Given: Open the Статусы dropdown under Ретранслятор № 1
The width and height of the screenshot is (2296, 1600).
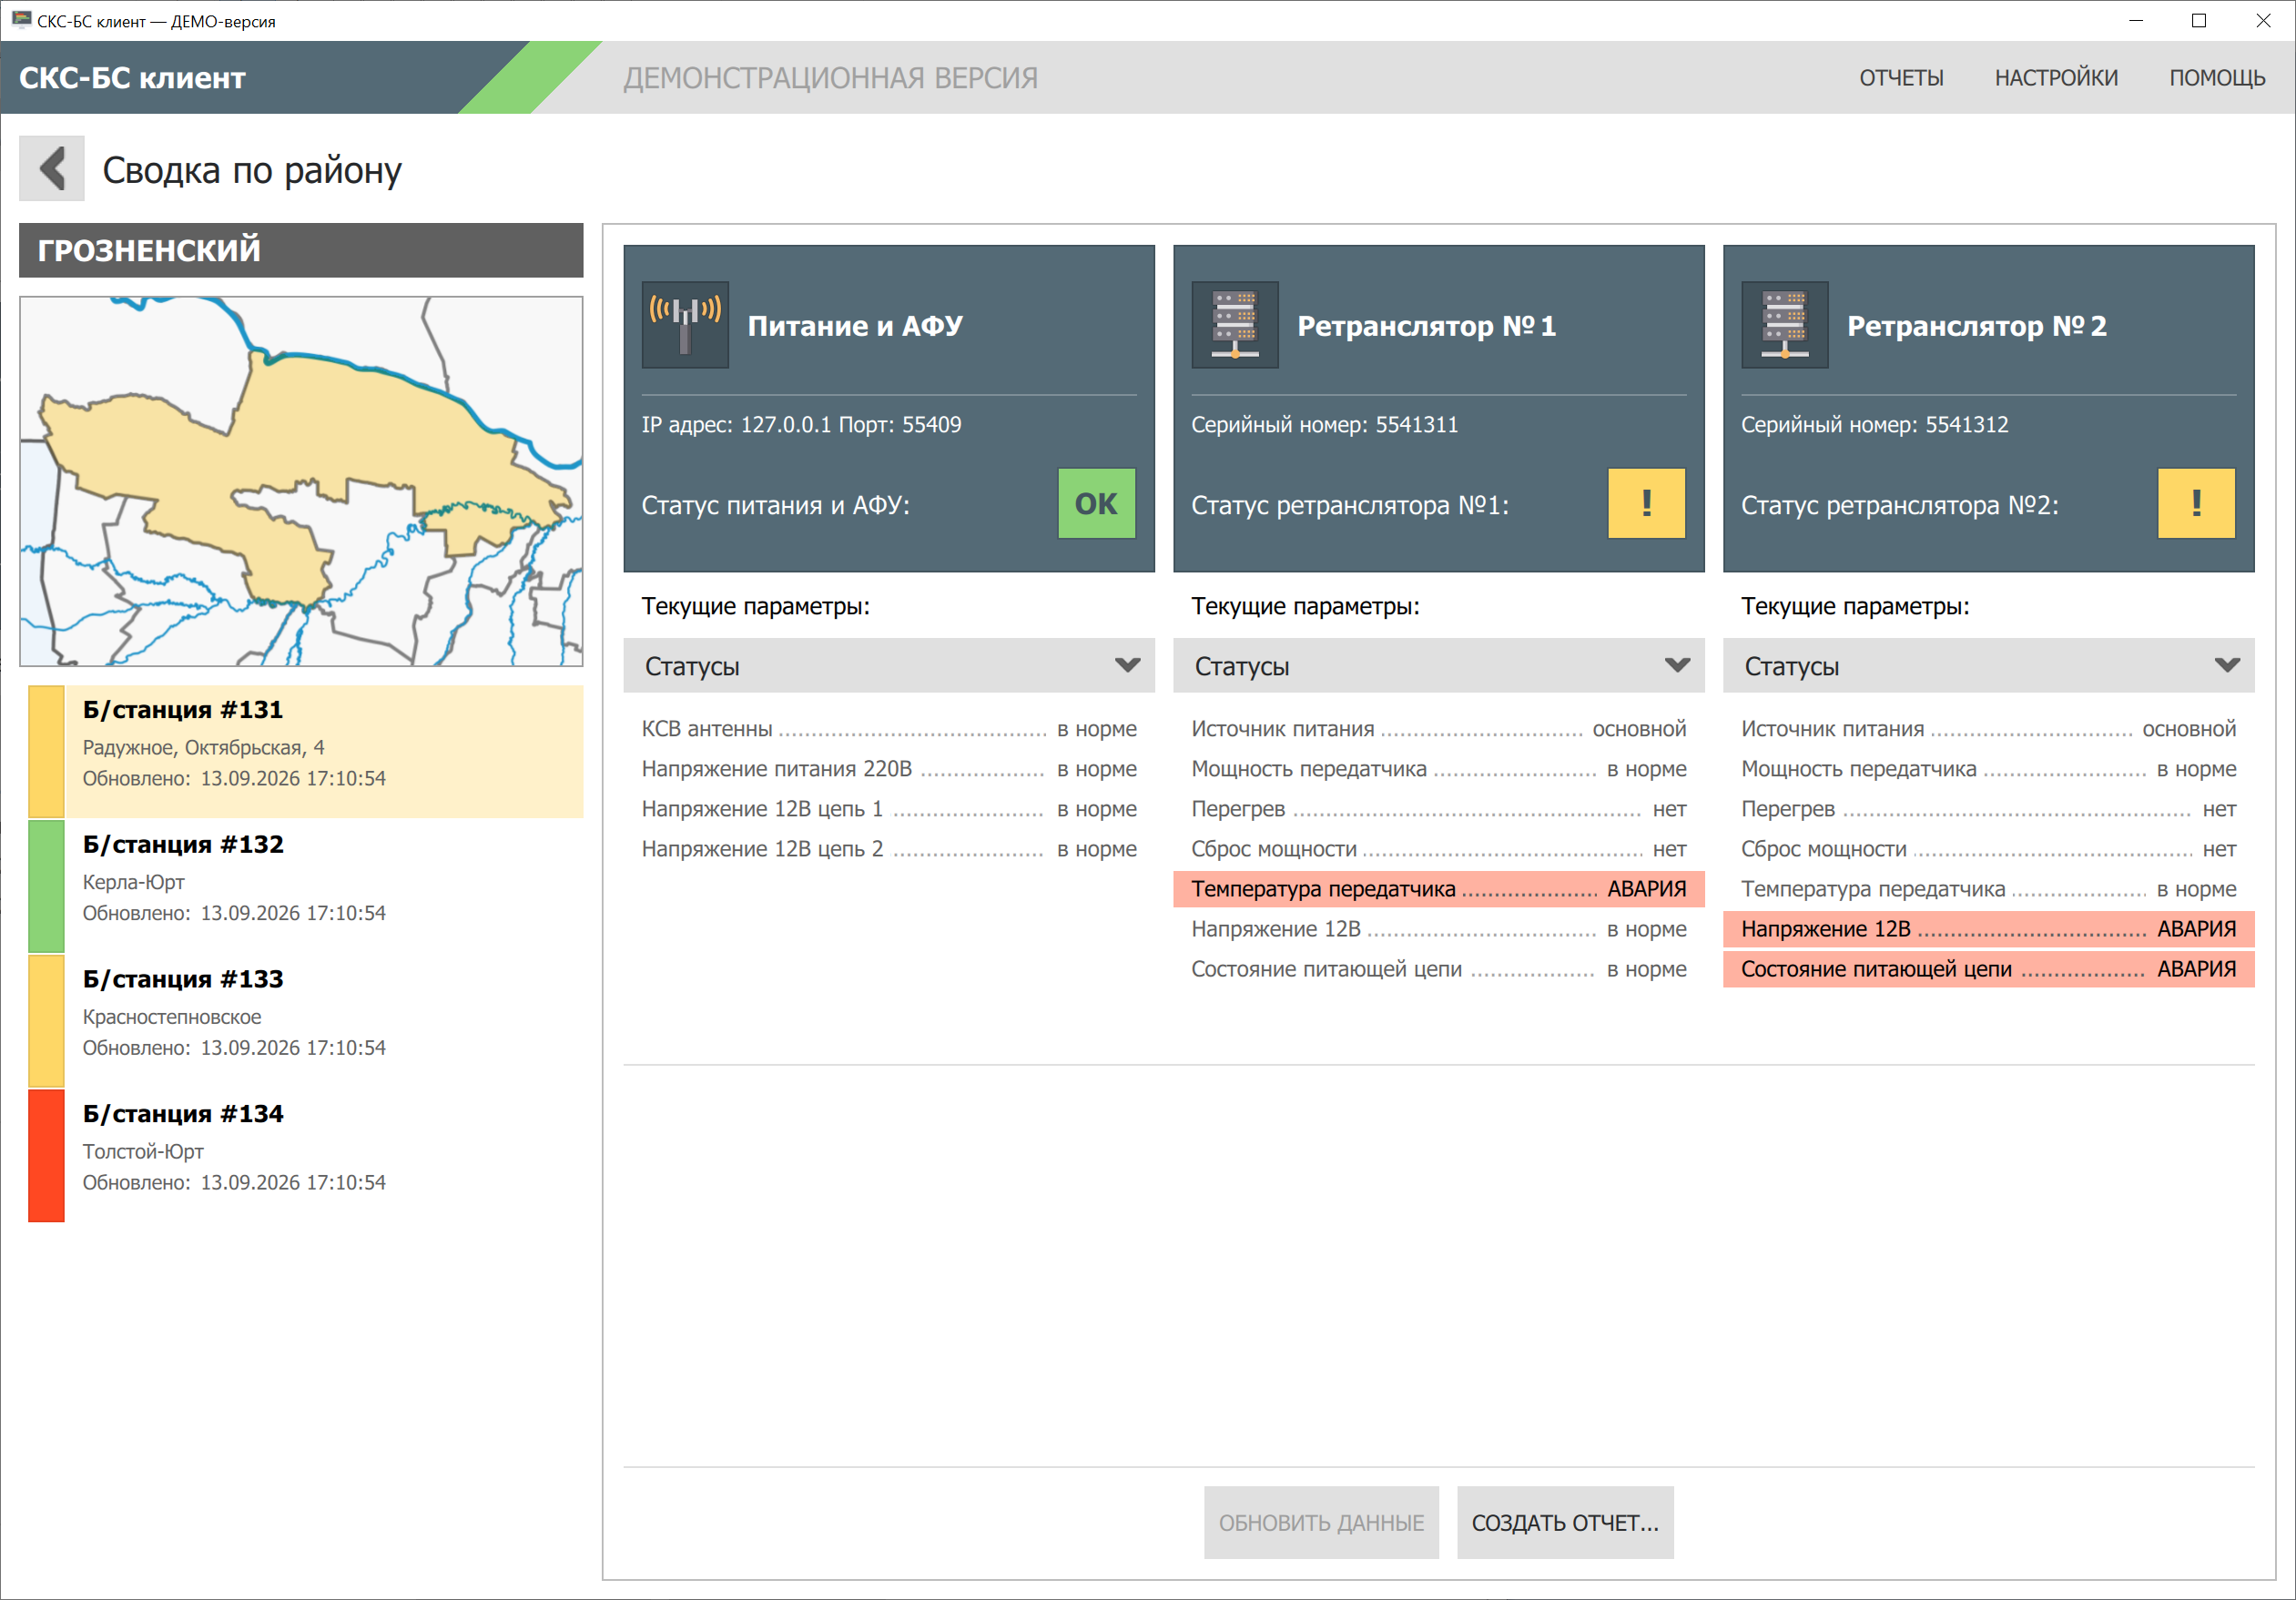Looking at the screenshot, I should click(x=1439, y=666).
